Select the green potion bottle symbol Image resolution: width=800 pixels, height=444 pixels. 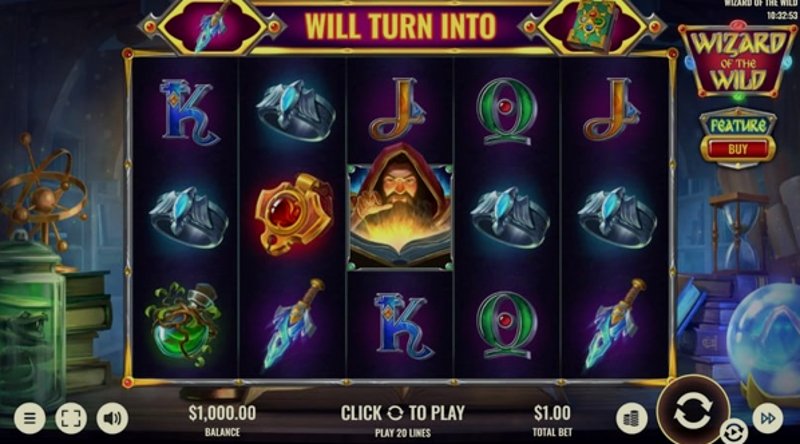coord(183,325)
